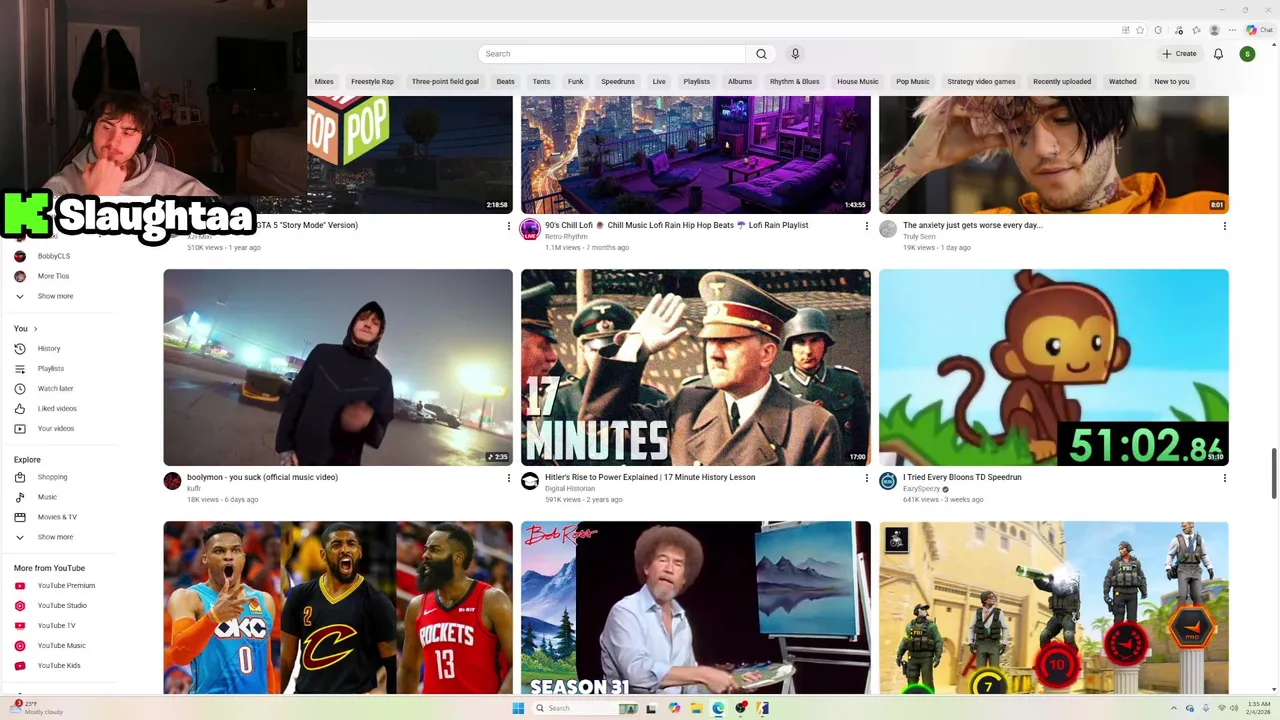Play the Bob Ross Season 31 thumbnail

pyautogui.click(x=696, y=607)
